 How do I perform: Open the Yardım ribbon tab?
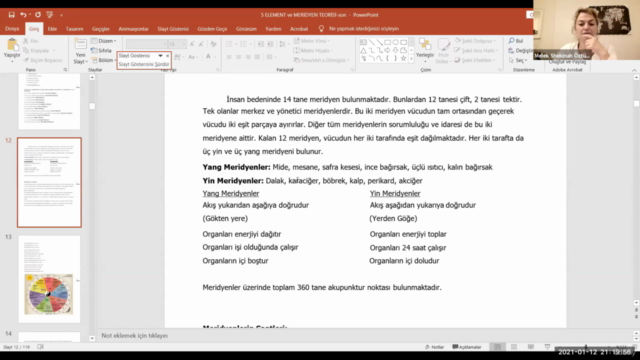click(273, 29)
